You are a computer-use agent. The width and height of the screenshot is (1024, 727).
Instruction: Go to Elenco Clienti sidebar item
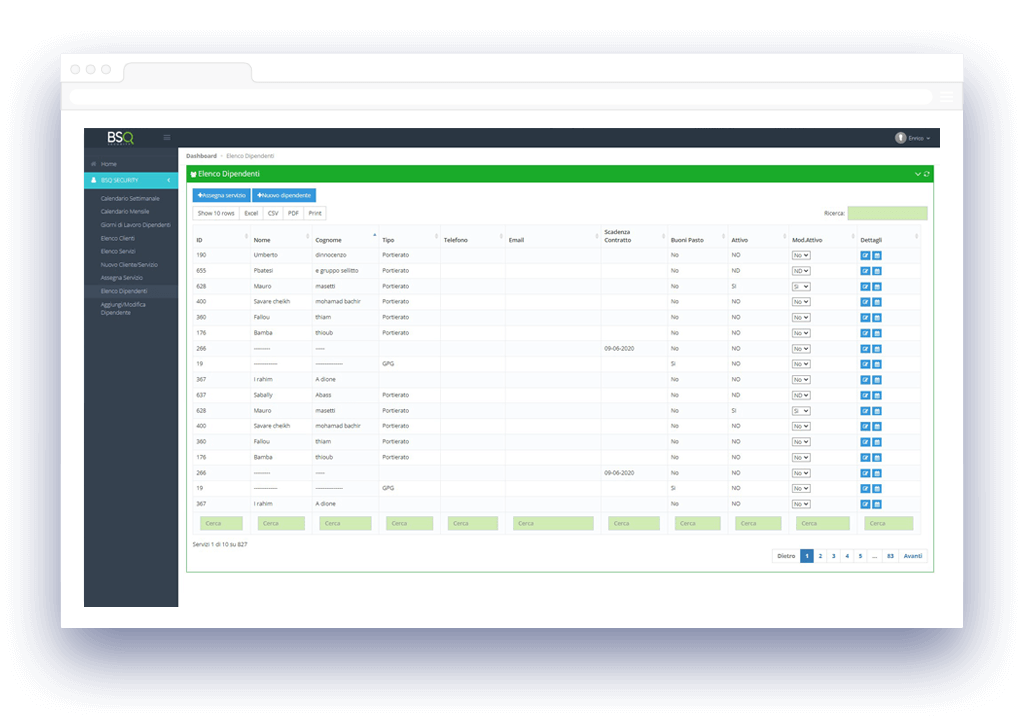pos(118,238)
